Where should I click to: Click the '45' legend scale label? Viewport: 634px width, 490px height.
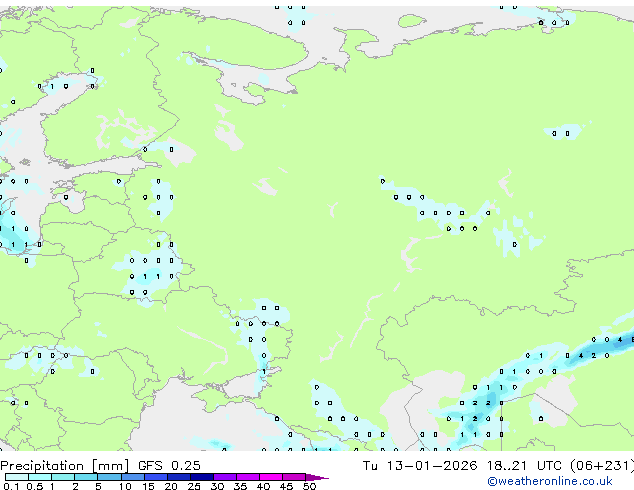click(286, 486)
